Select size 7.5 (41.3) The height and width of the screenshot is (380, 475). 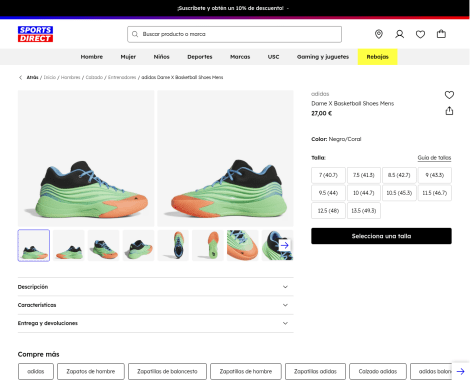click(x=364, y=175)
